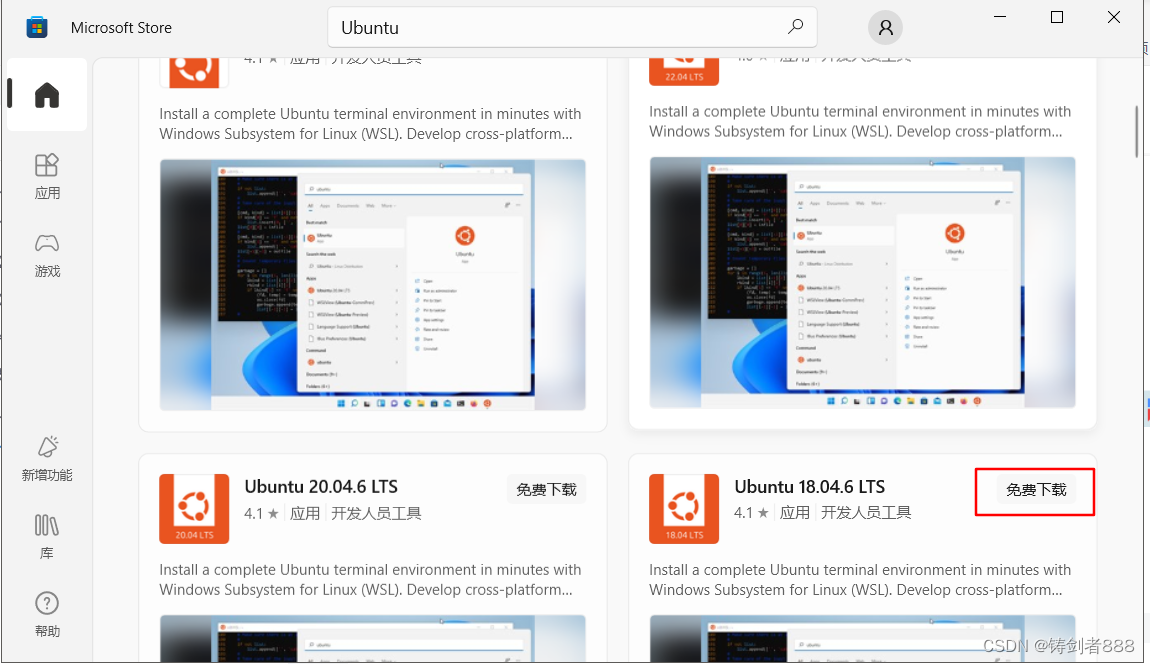The image size is (1150, 664).
Task: Open the Ubuntu 18.04.6 LTS title link
Action: pos(810,487)
